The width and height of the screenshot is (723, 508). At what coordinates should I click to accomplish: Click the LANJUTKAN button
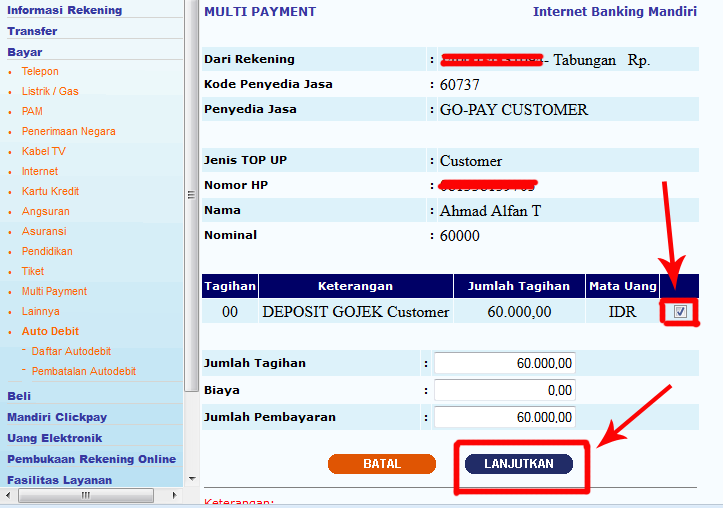(x=519, y=464)
